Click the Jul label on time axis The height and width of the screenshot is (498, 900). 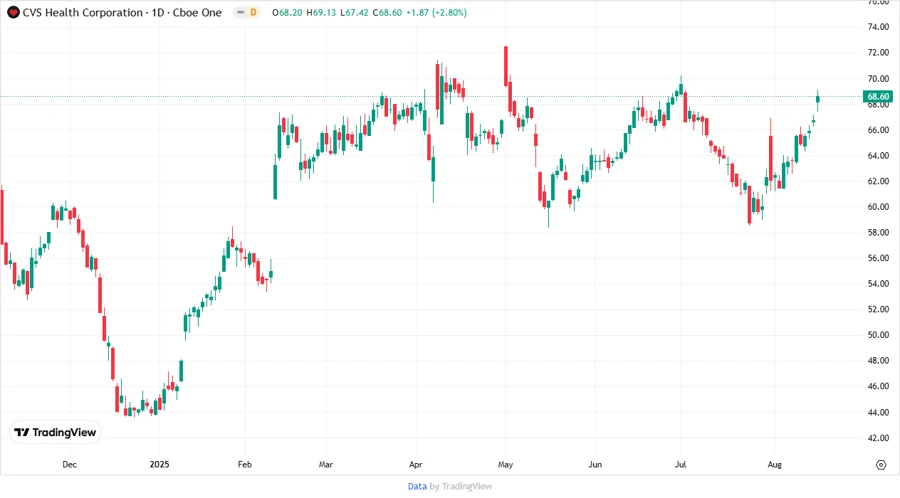point(680,464)
